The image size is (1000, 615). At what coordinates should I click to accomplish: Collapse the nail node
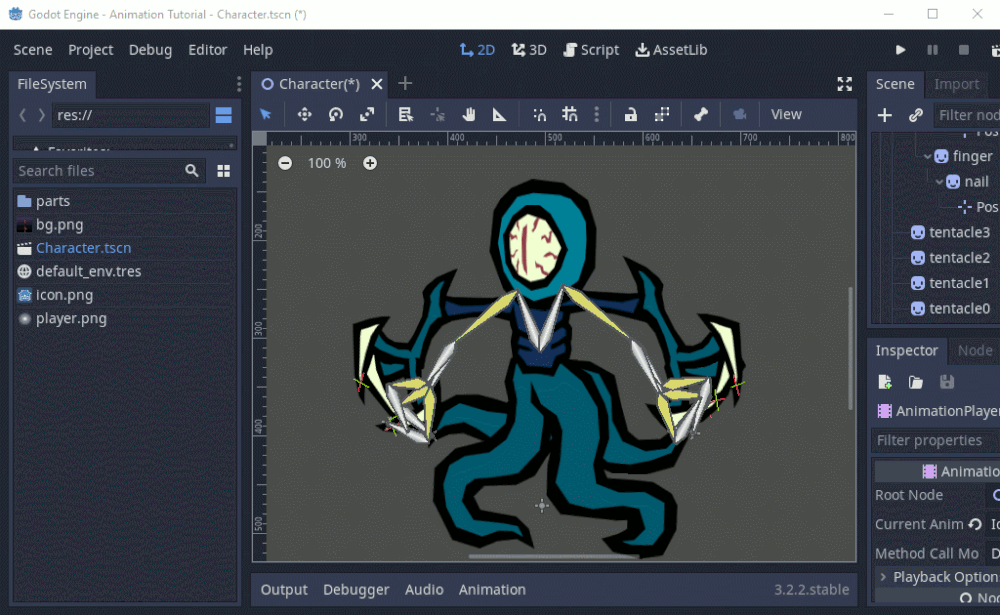pyautogui.click(x=939, y=182)
